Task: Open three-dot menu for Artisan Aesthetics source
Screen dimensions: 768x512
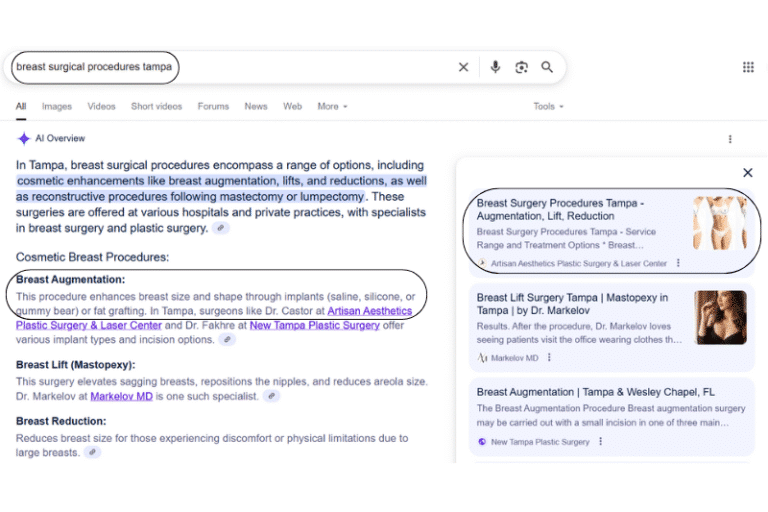Action: tap(678, 263)
